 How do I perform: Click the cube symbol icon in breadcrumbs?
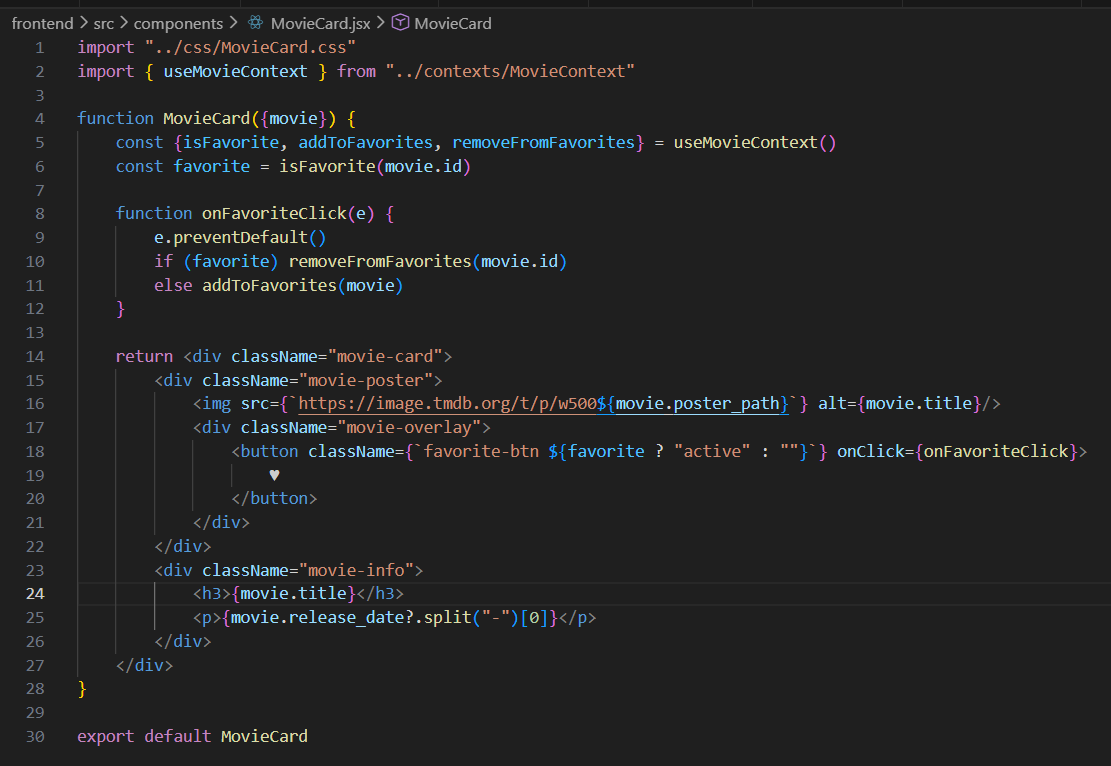pyautogui.click(x=400, y=22)
